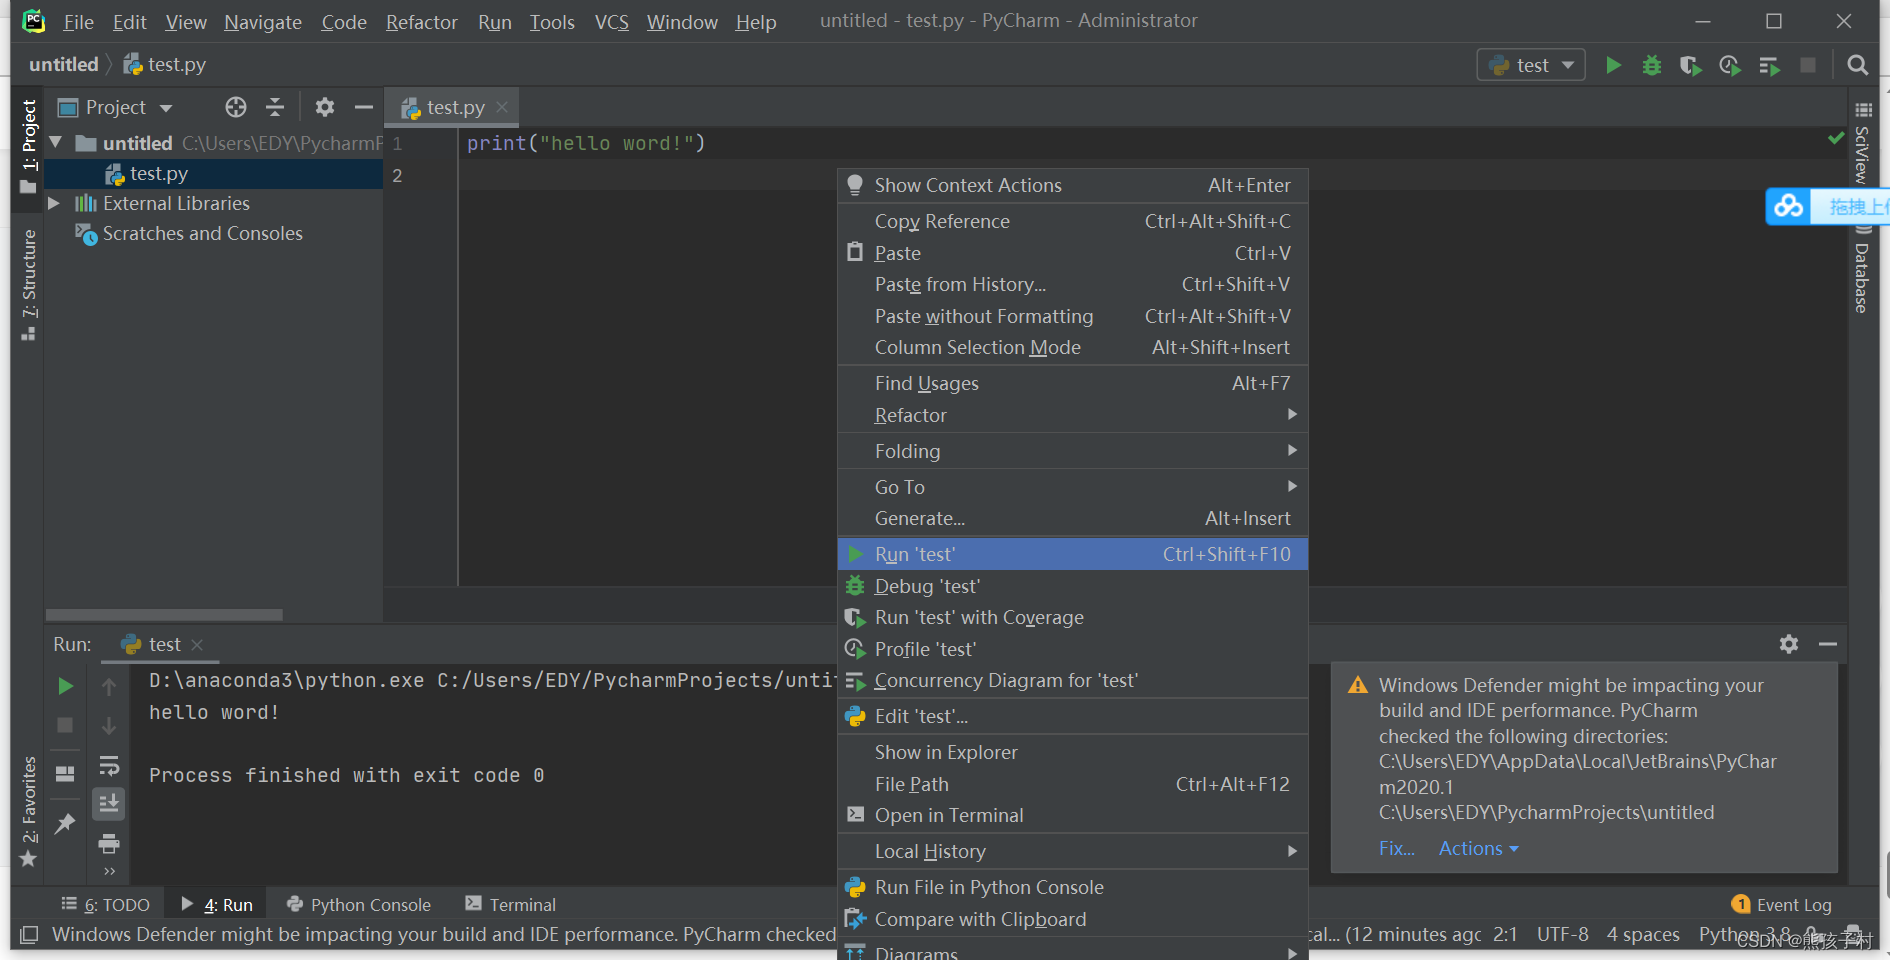
Task: Close the test.py editor tab
Action: tap(502, 107)
